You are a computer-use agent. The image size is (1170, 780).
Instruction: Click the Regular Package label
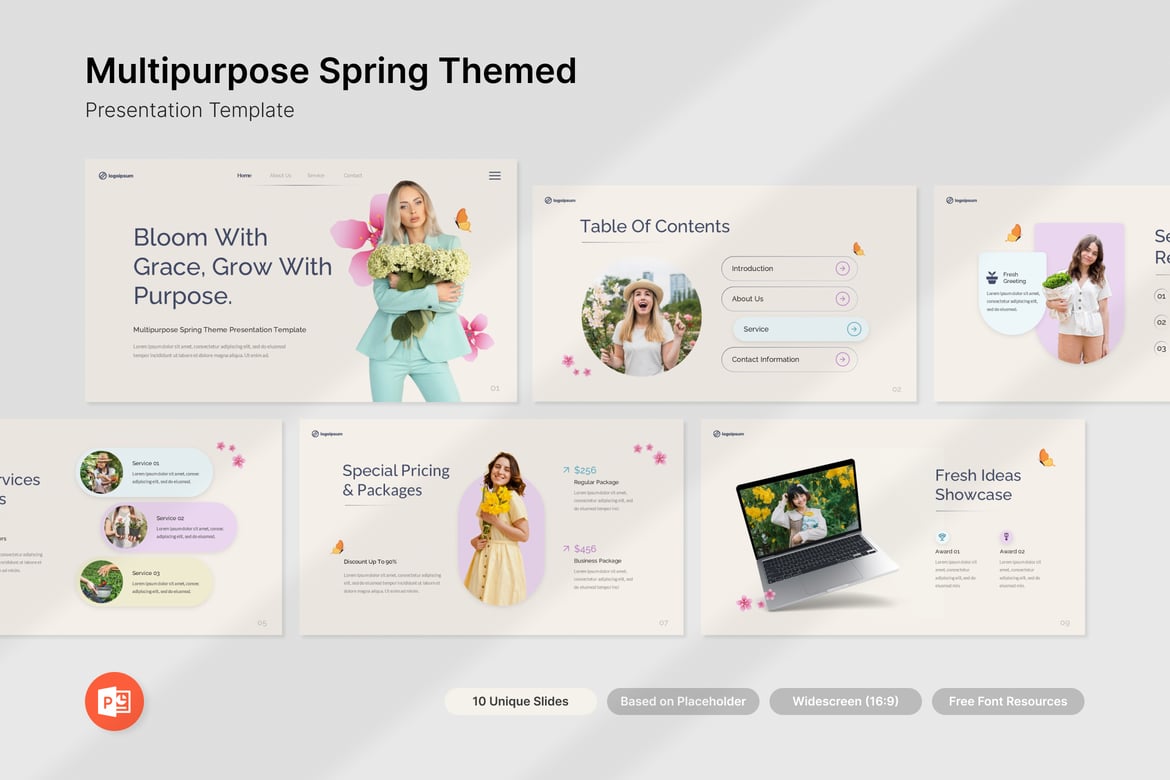tap(596, 482)
